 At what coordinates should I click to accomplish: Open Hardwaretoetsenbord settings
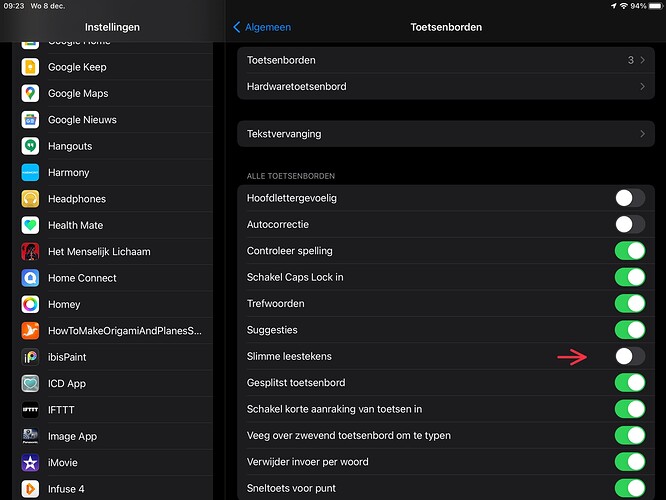pyautogui.click(x=446, y=86)
